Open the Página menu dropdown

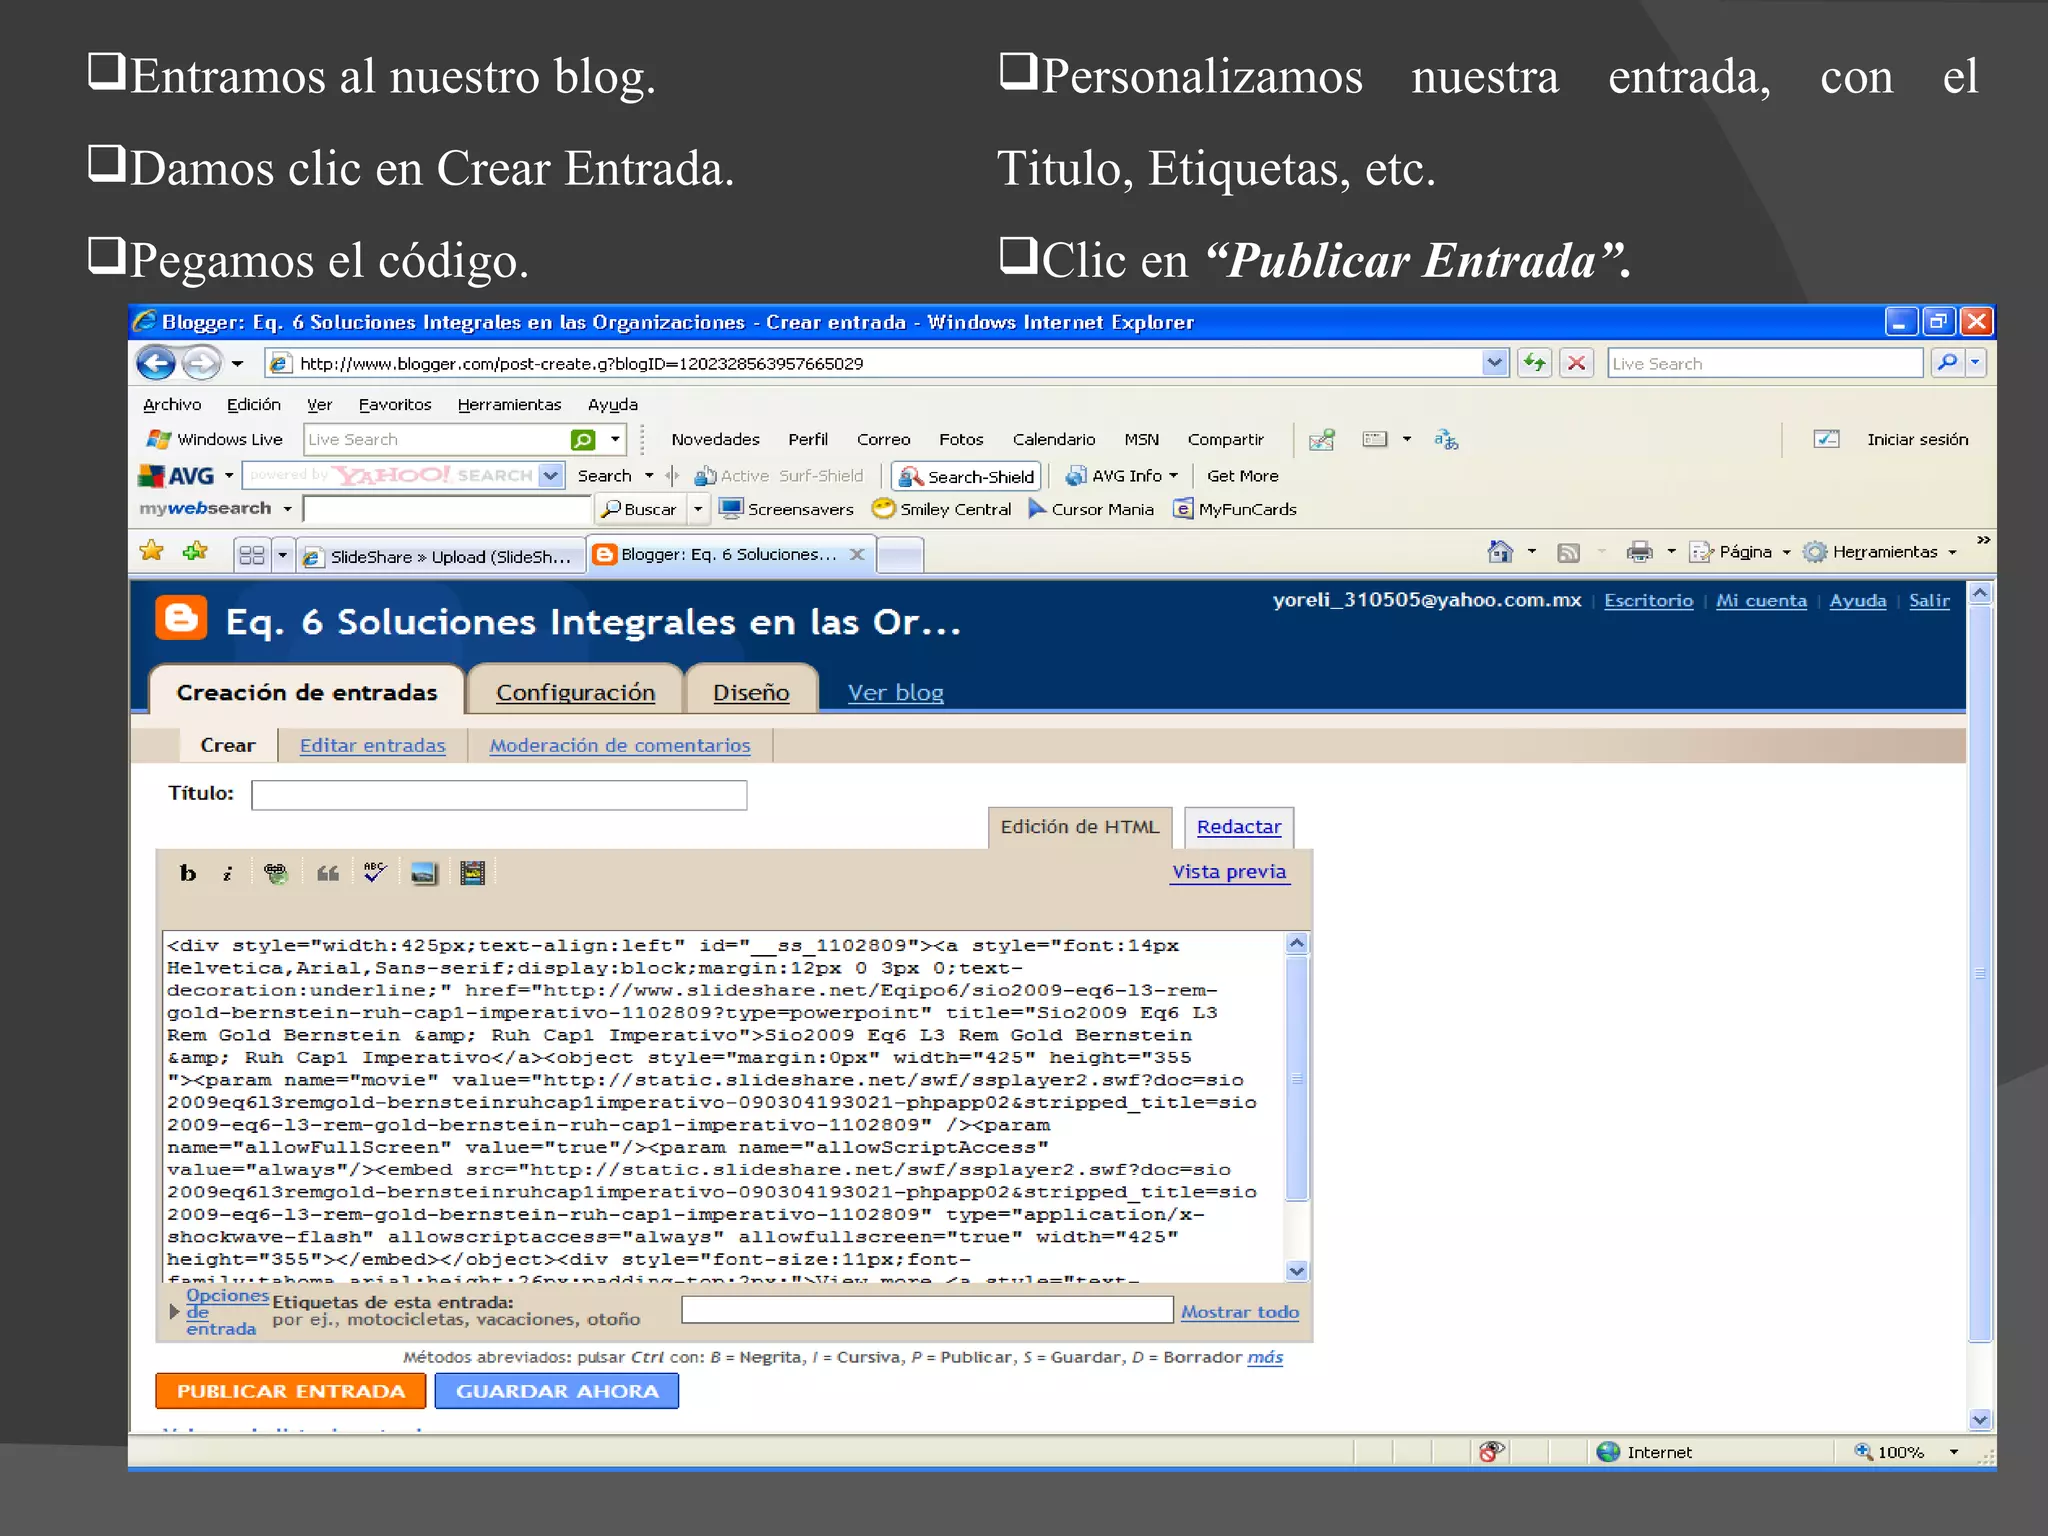click(1786, 552)
